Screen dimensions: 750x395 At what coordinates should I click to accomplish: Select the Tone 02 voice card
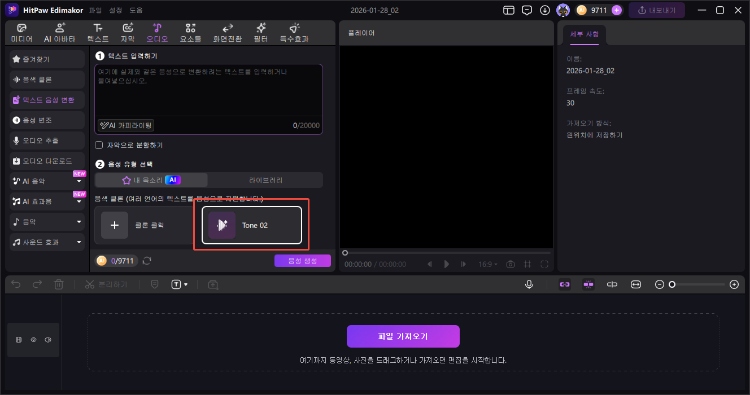click(x=252, y=225)
